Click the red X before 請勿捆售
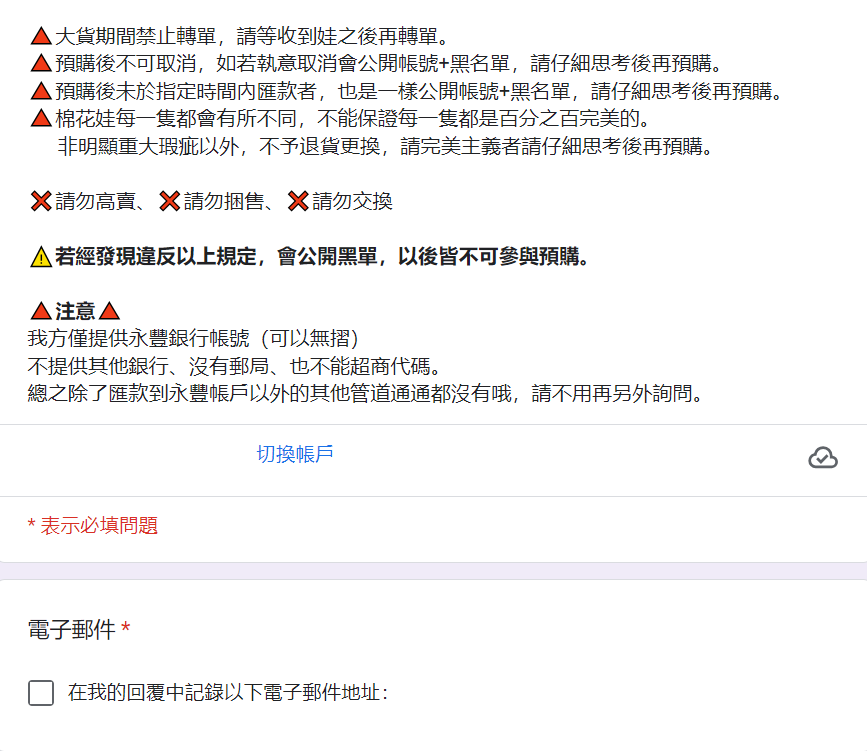This screenshot has width=867, height=751. [x=170, y=201]
